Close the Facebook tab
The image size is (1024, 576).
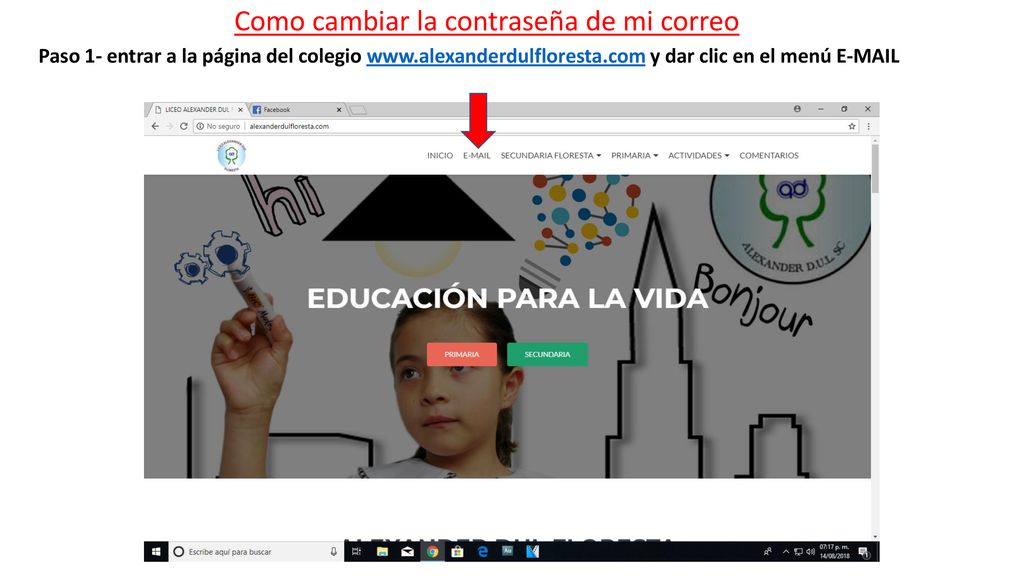coord(339,110)
